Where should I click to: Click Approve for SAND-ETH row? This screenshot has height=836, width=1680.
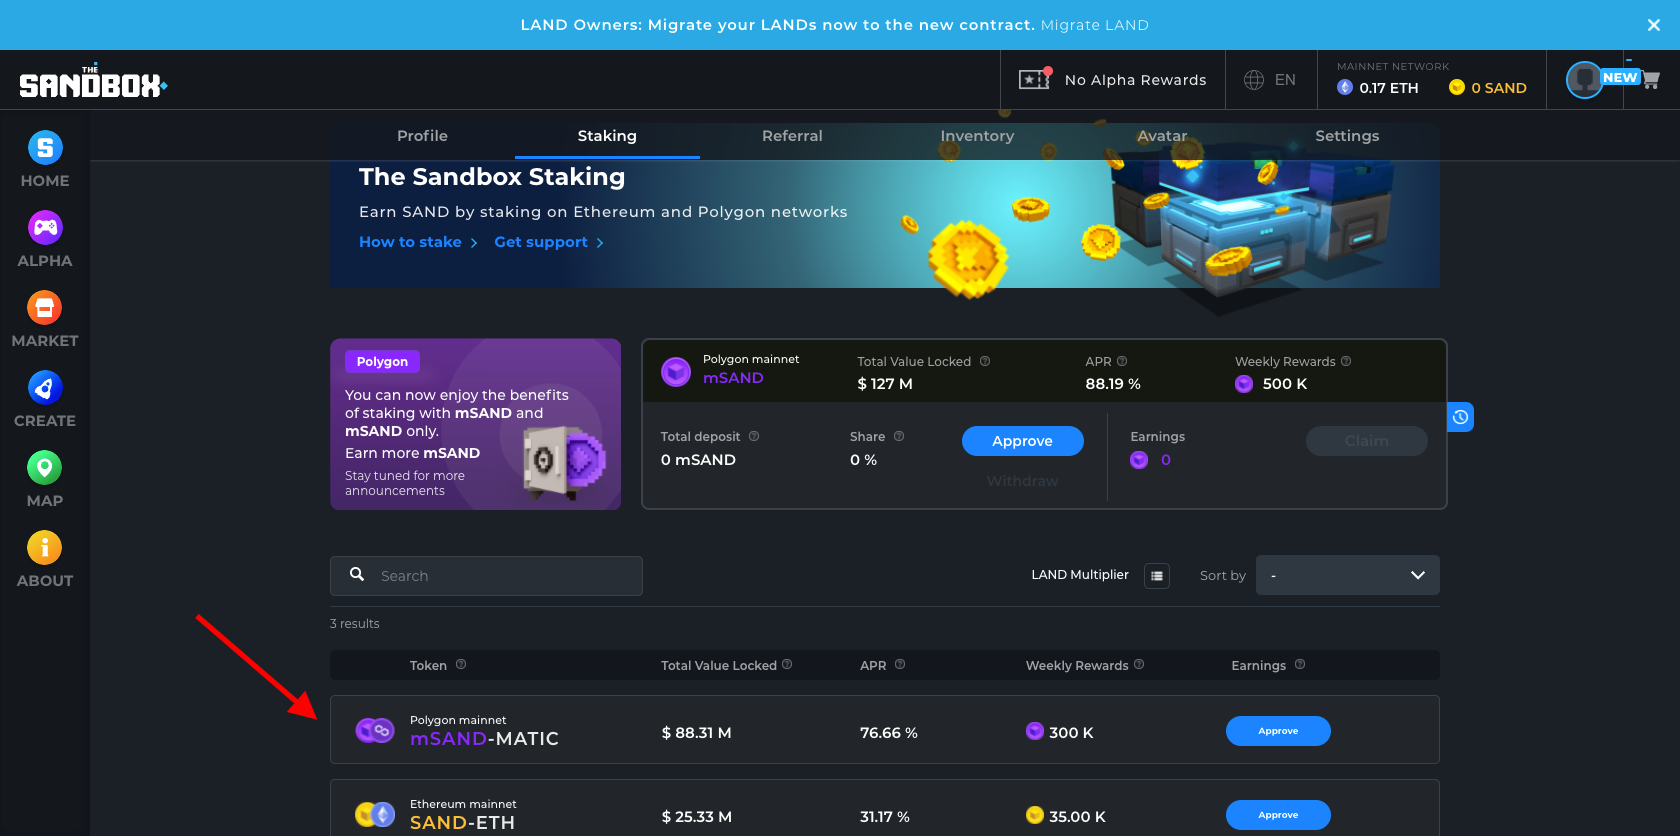pyautogui.click(x=1278, y=815)
